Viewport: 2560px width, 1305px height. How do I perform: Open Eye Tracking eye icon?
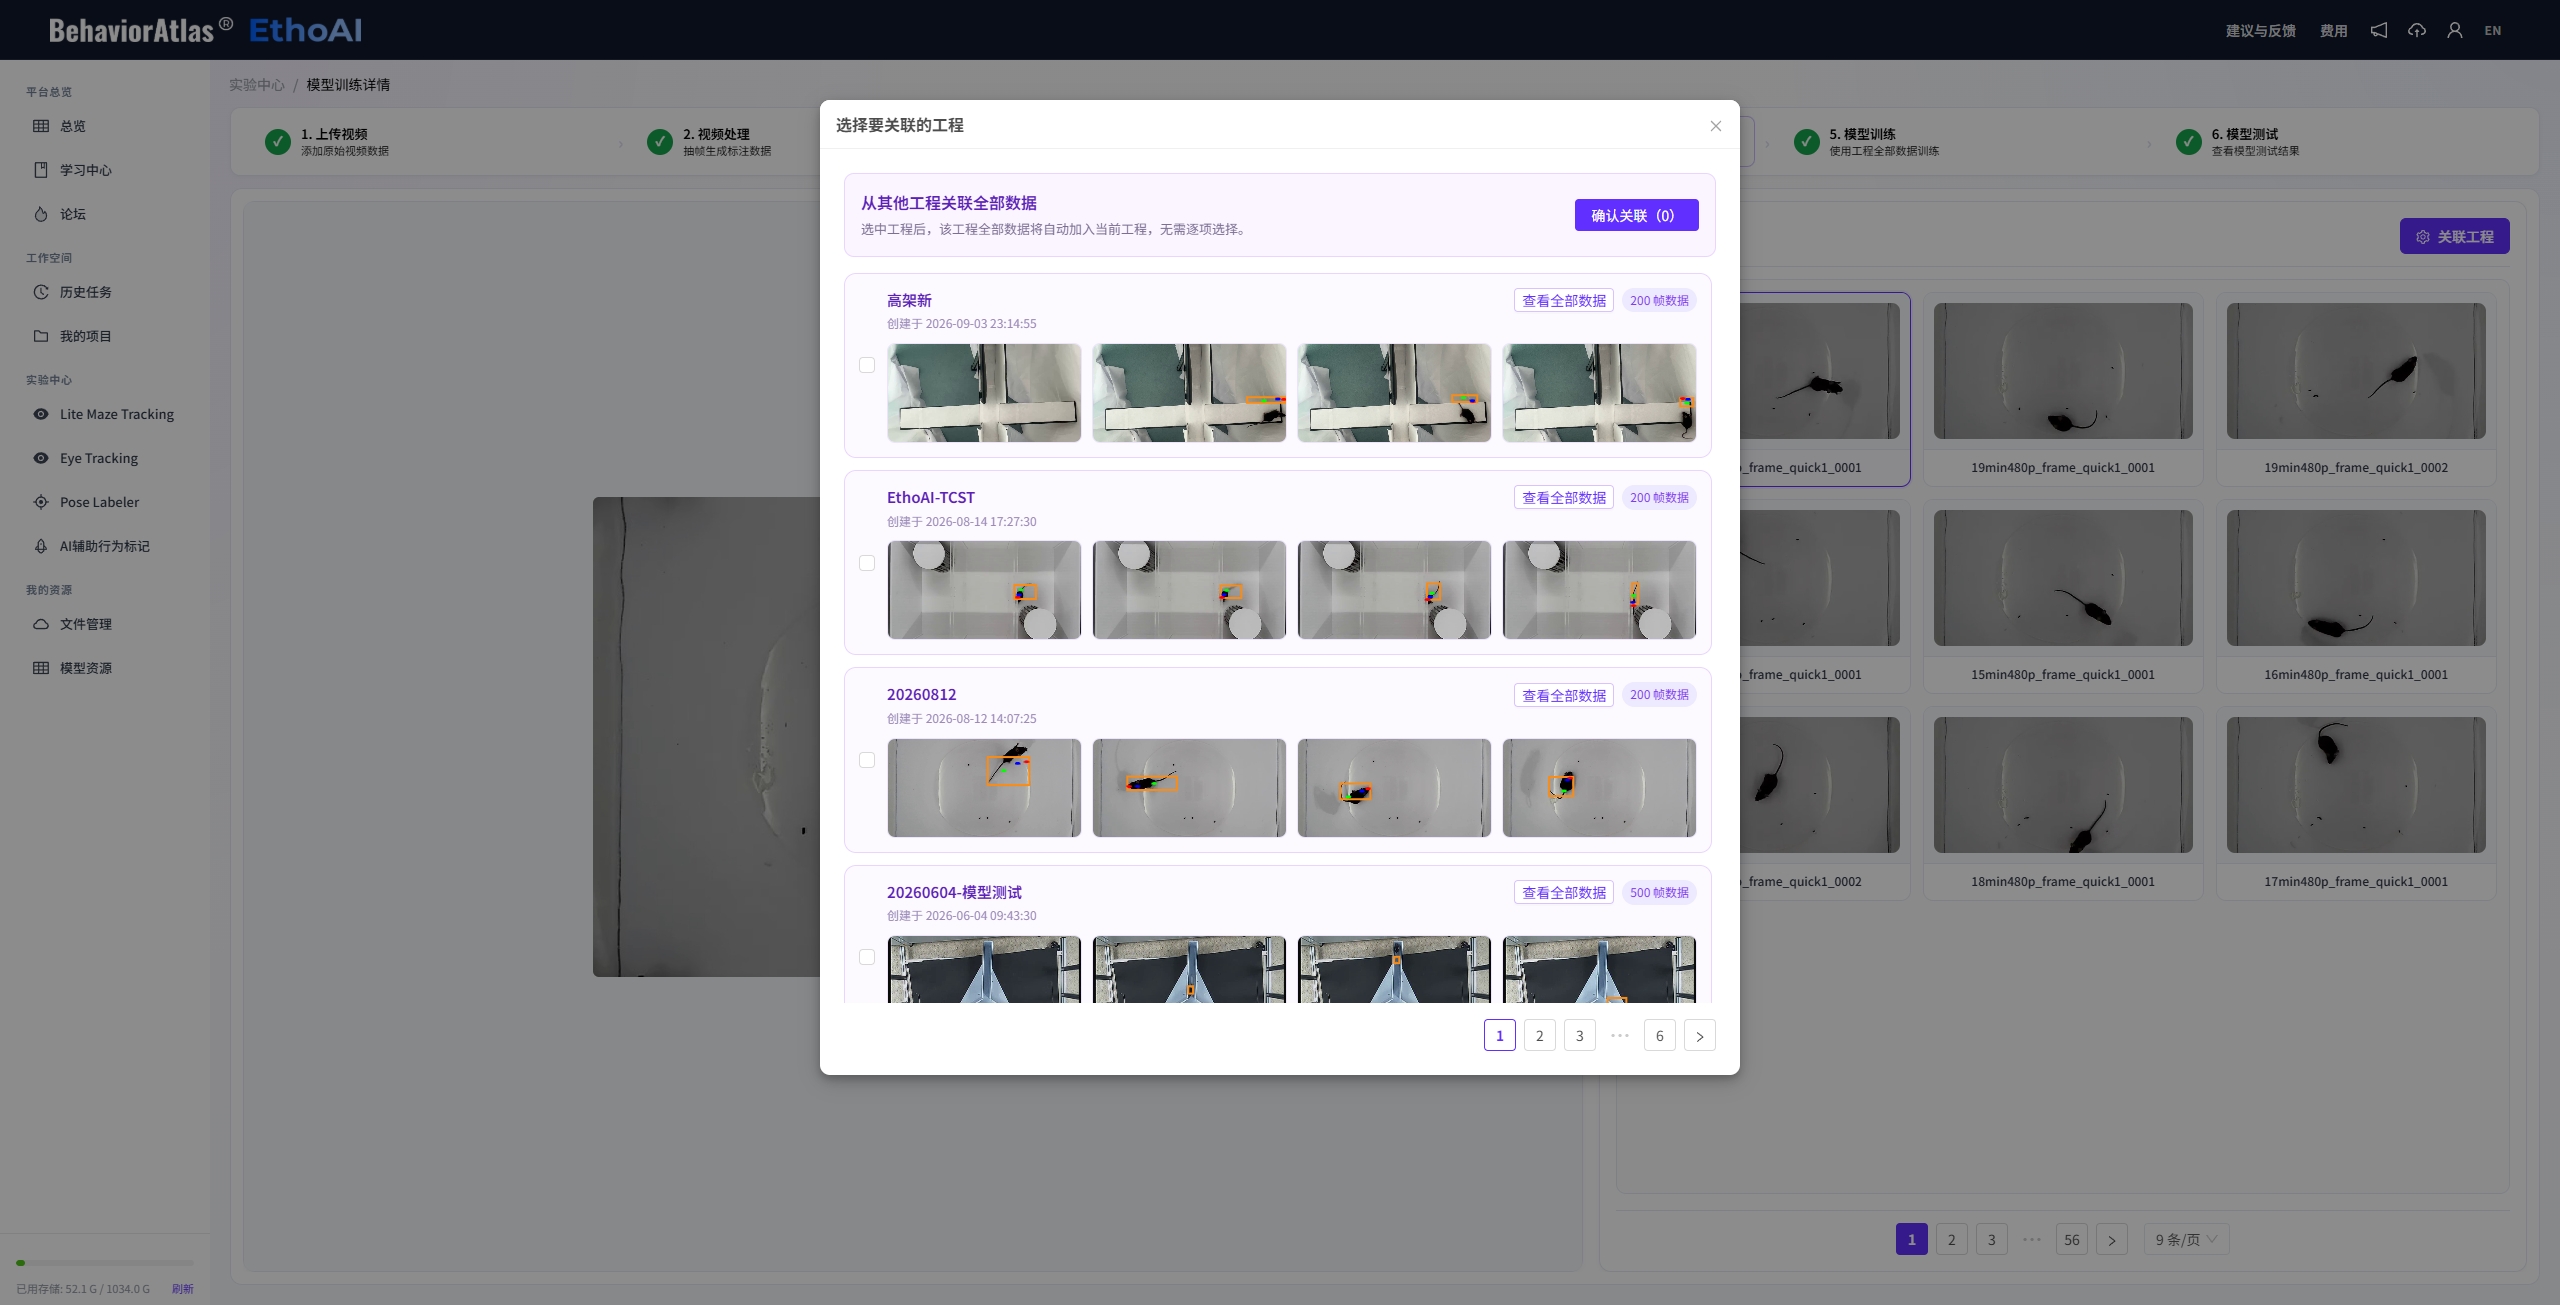point(41,458)
